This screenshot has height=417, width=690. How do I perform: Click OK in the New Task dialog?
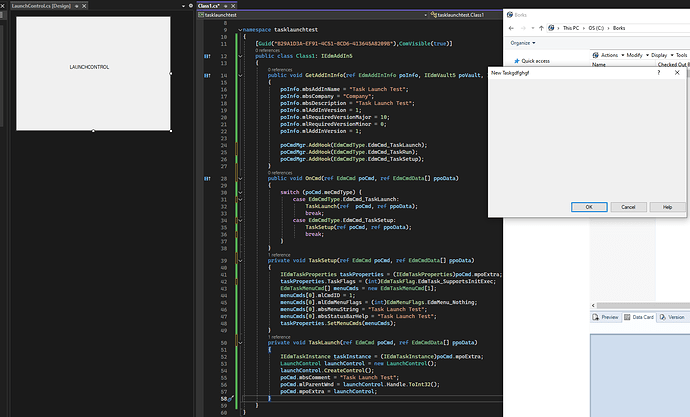[x=589, y=207]
